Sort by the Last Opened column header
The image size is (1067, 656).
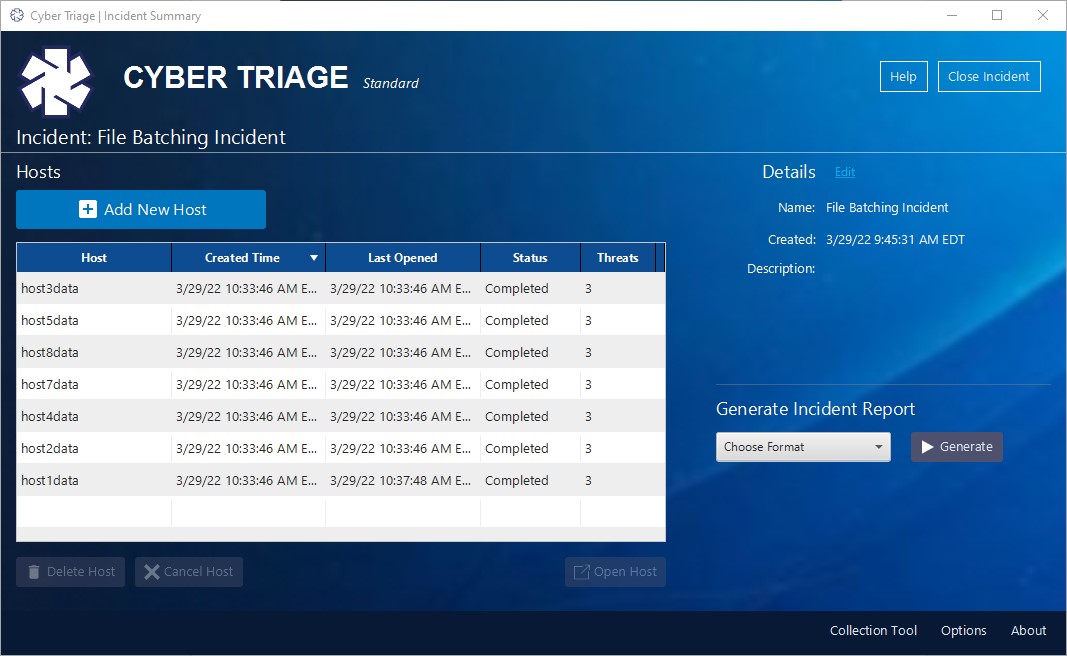(403, 258)
